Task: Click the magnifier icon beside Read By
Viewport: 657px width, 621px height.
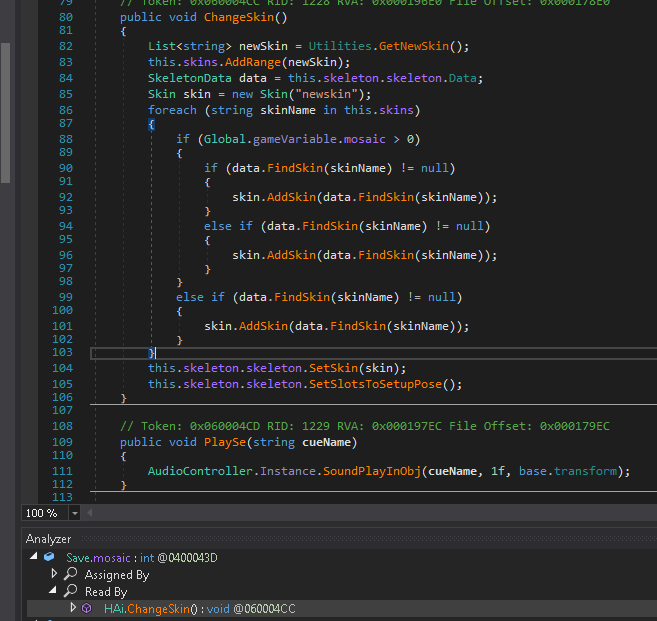Action: [x=71, y=591]
